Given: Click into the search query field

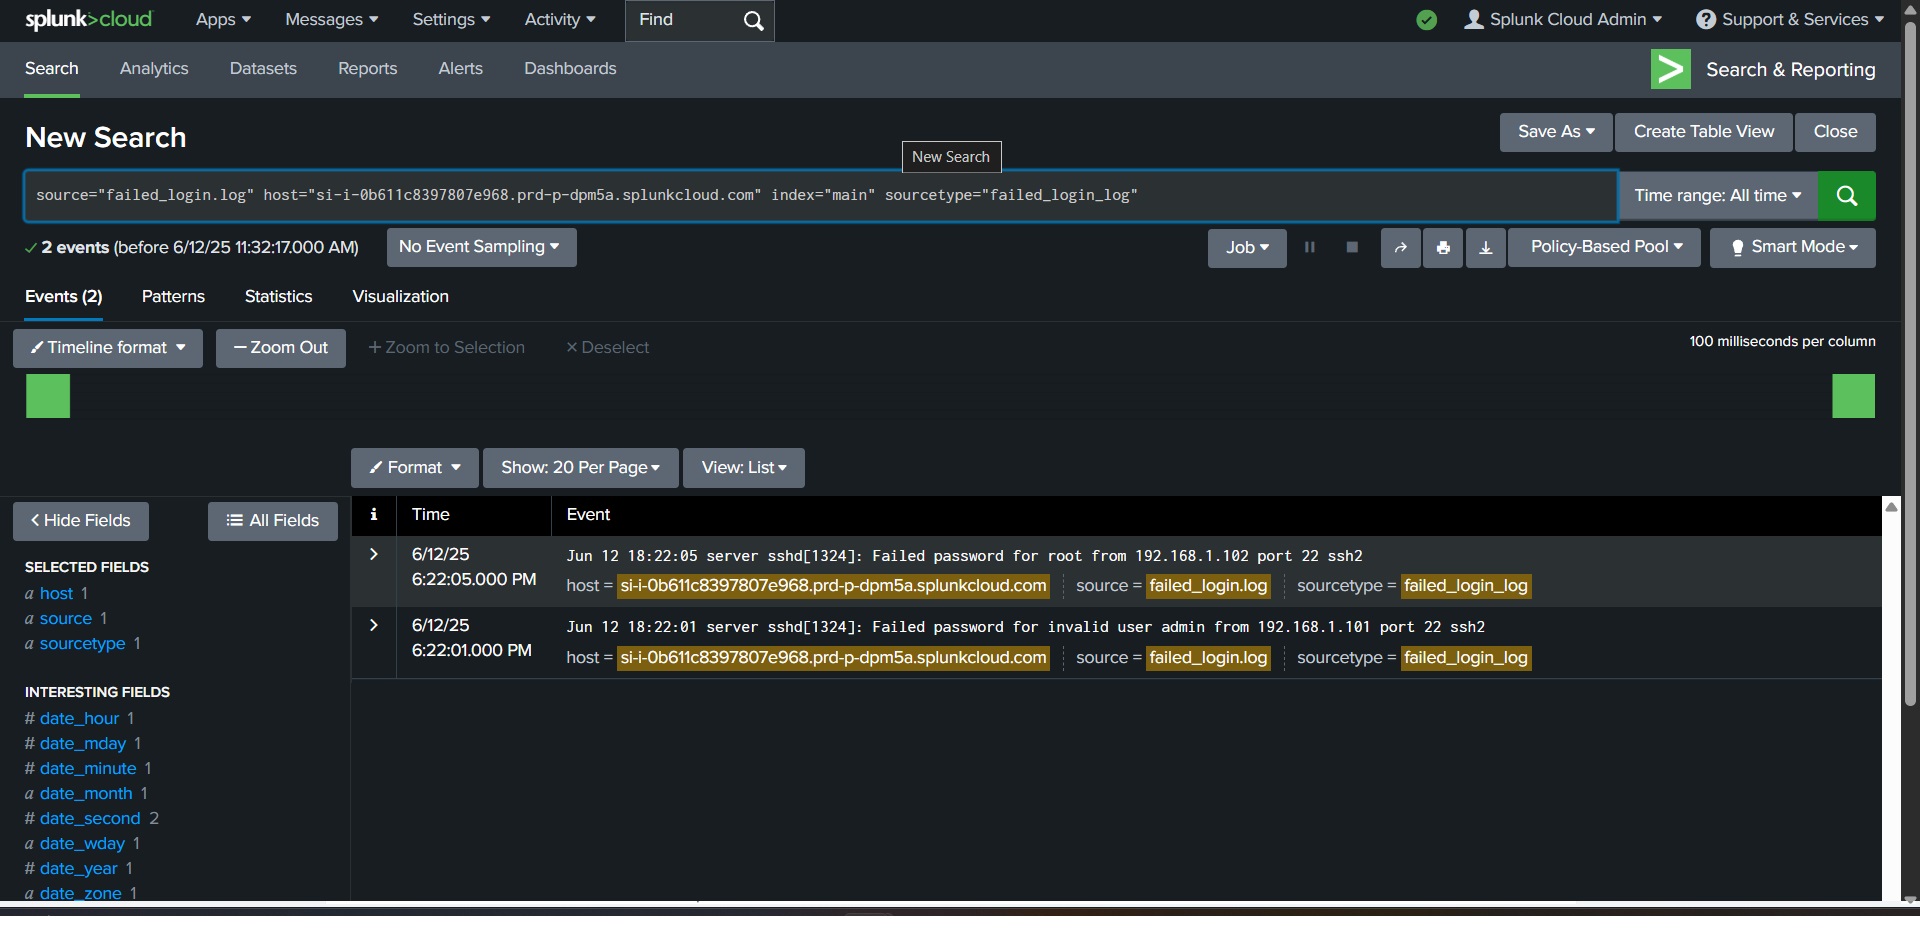Looking at the screenshot, I should (x=821, y=195).
